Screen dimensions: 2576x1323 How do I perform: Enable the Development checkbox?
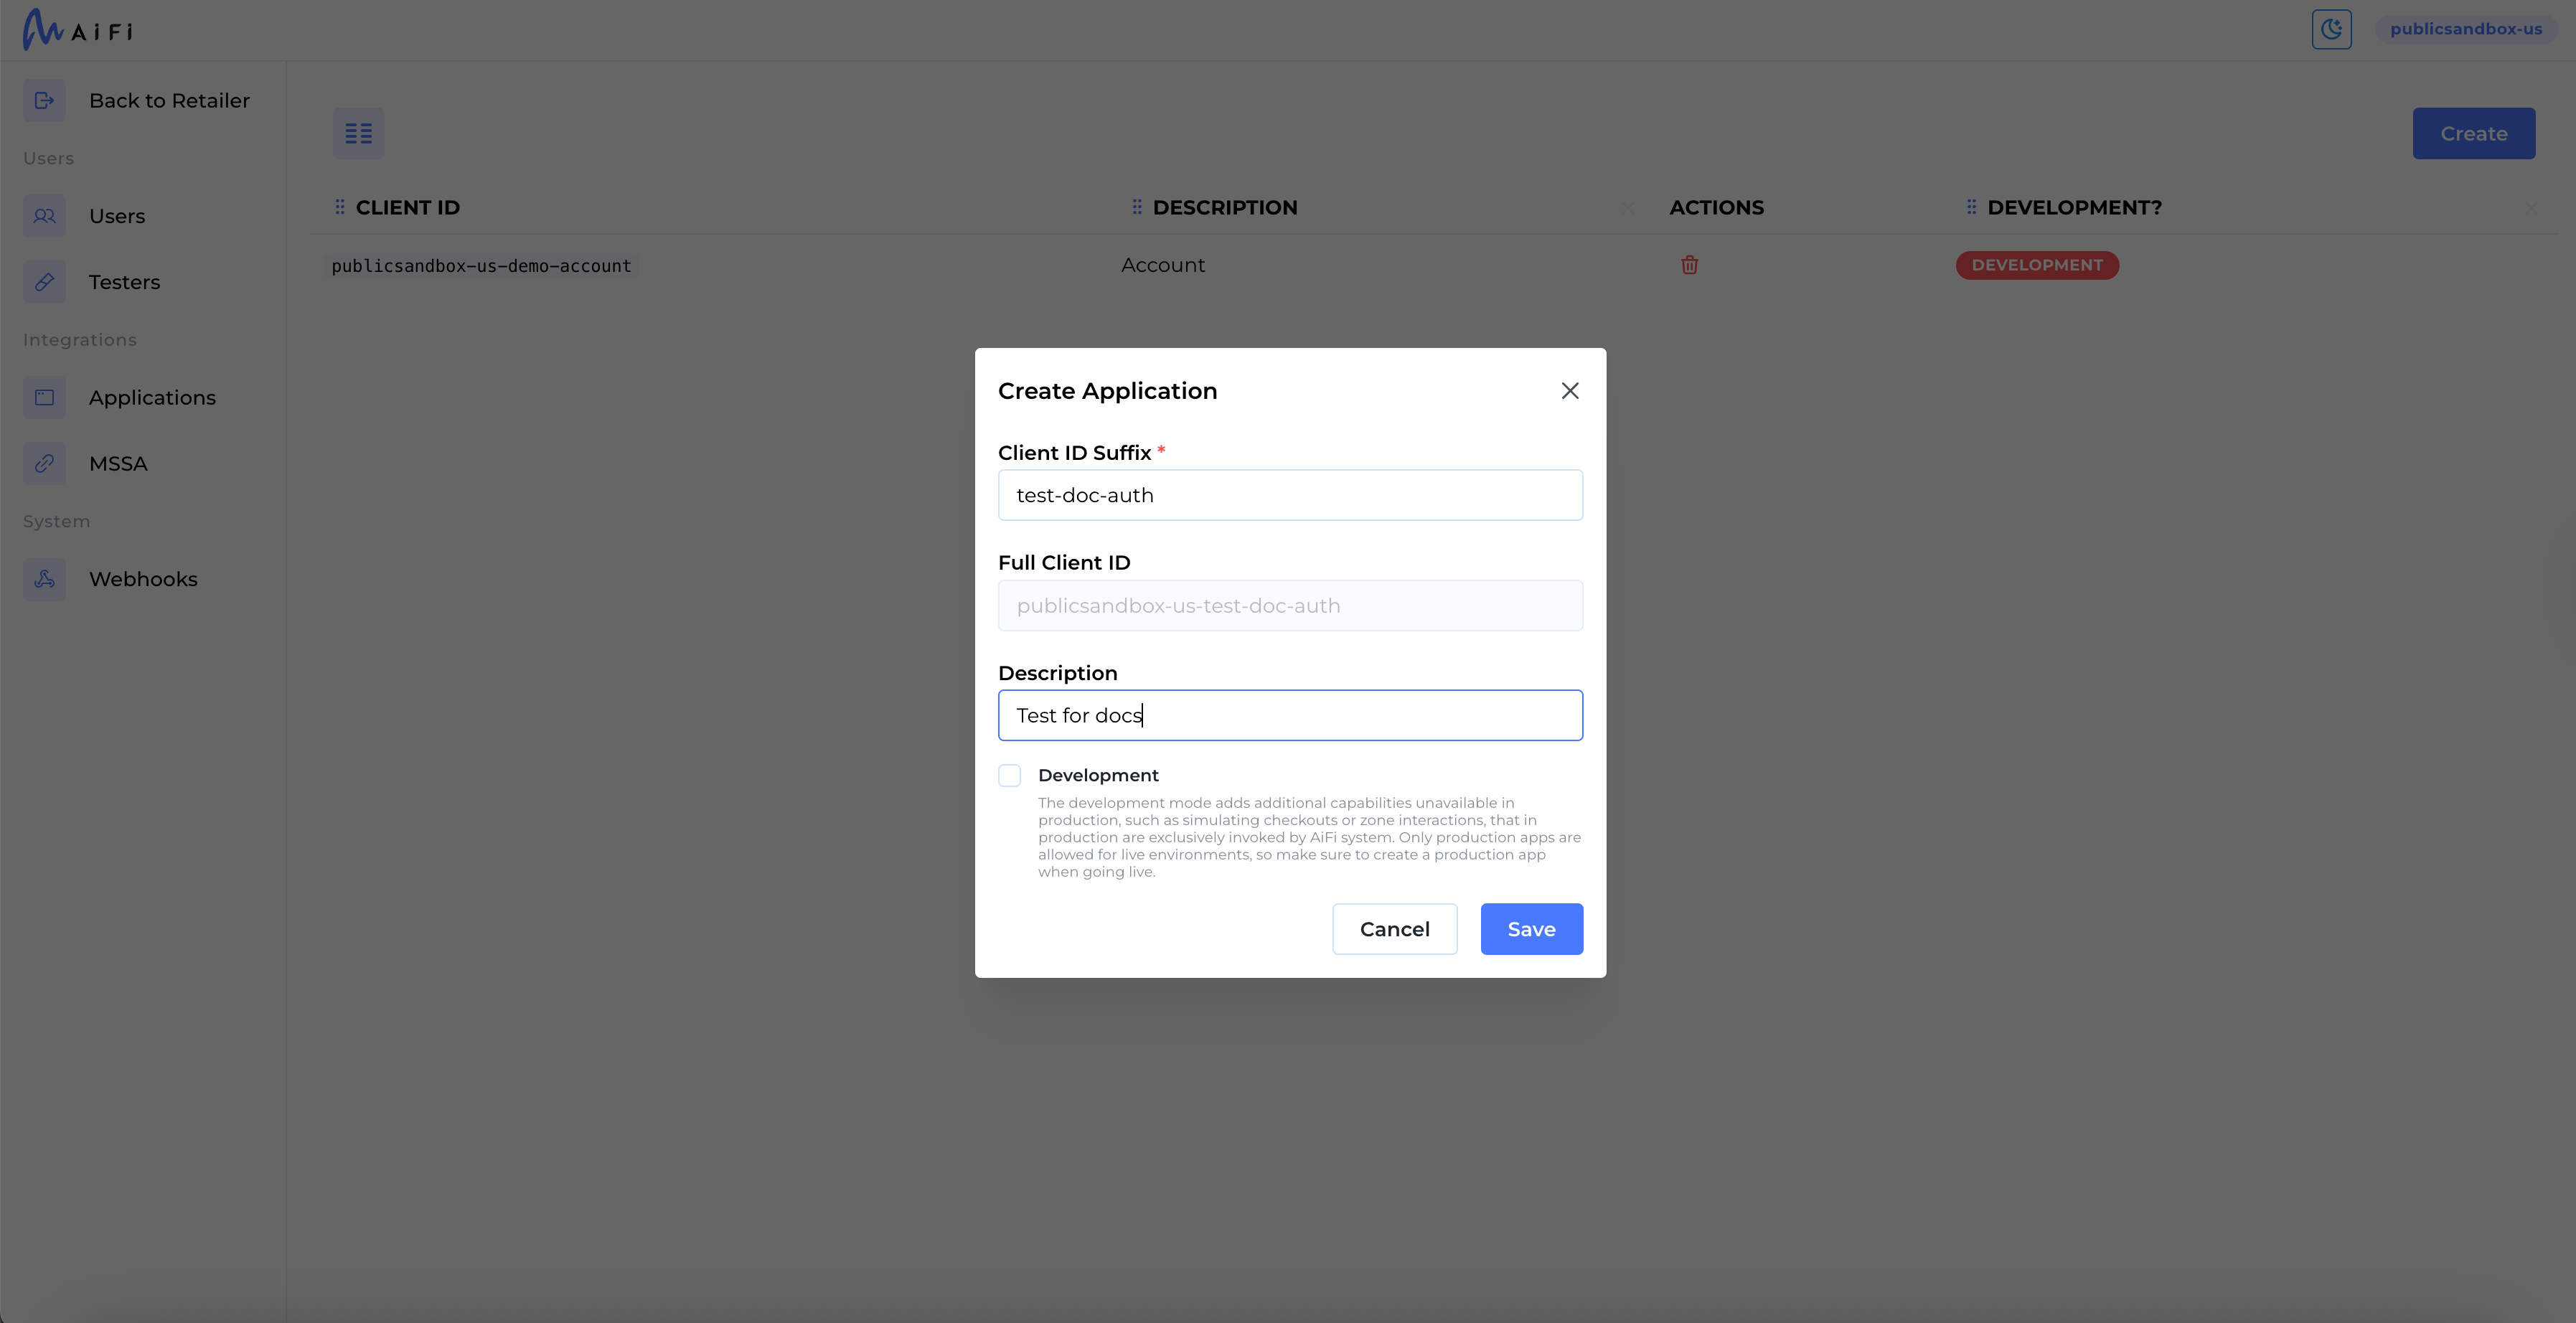[1009, 775]
